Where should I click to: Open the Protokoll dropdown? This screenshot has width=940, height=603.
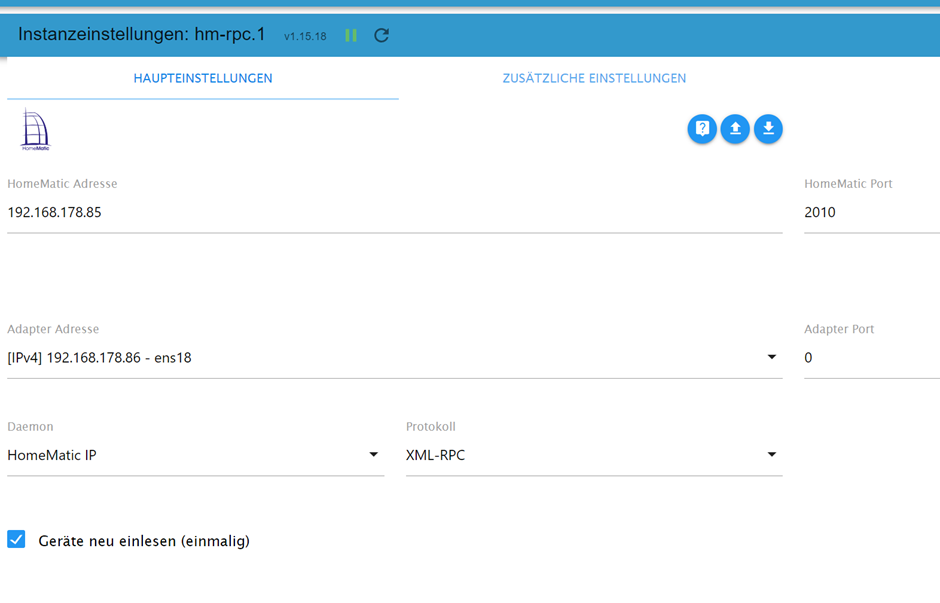pyautogui.click(x=594, y=456)
